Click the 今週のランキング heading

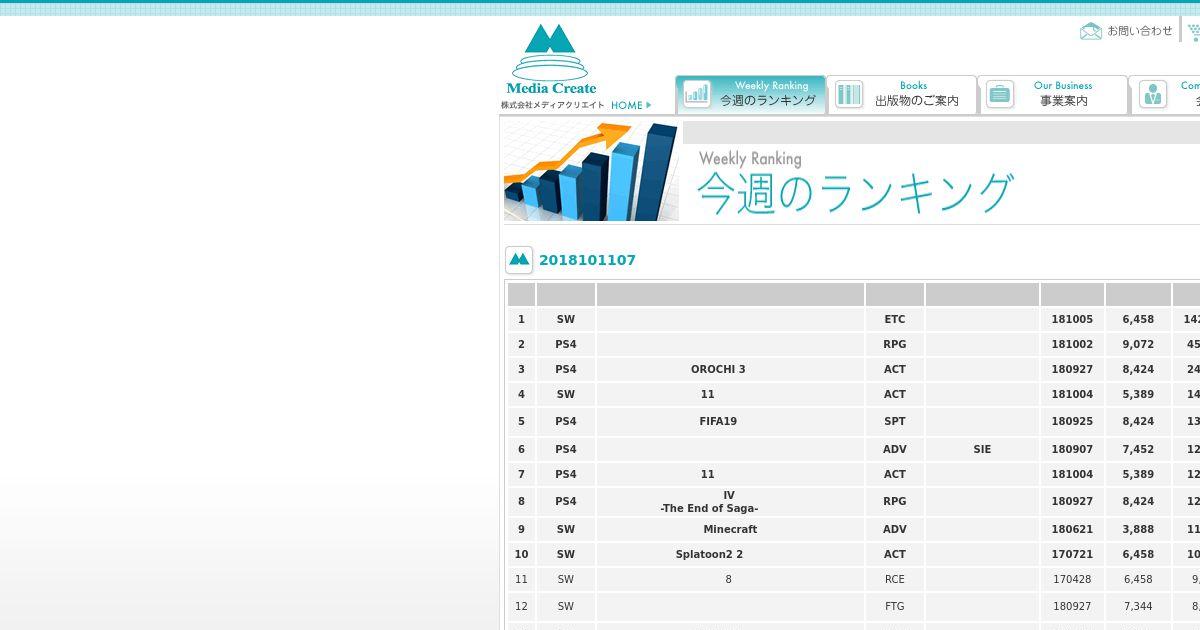855,193
